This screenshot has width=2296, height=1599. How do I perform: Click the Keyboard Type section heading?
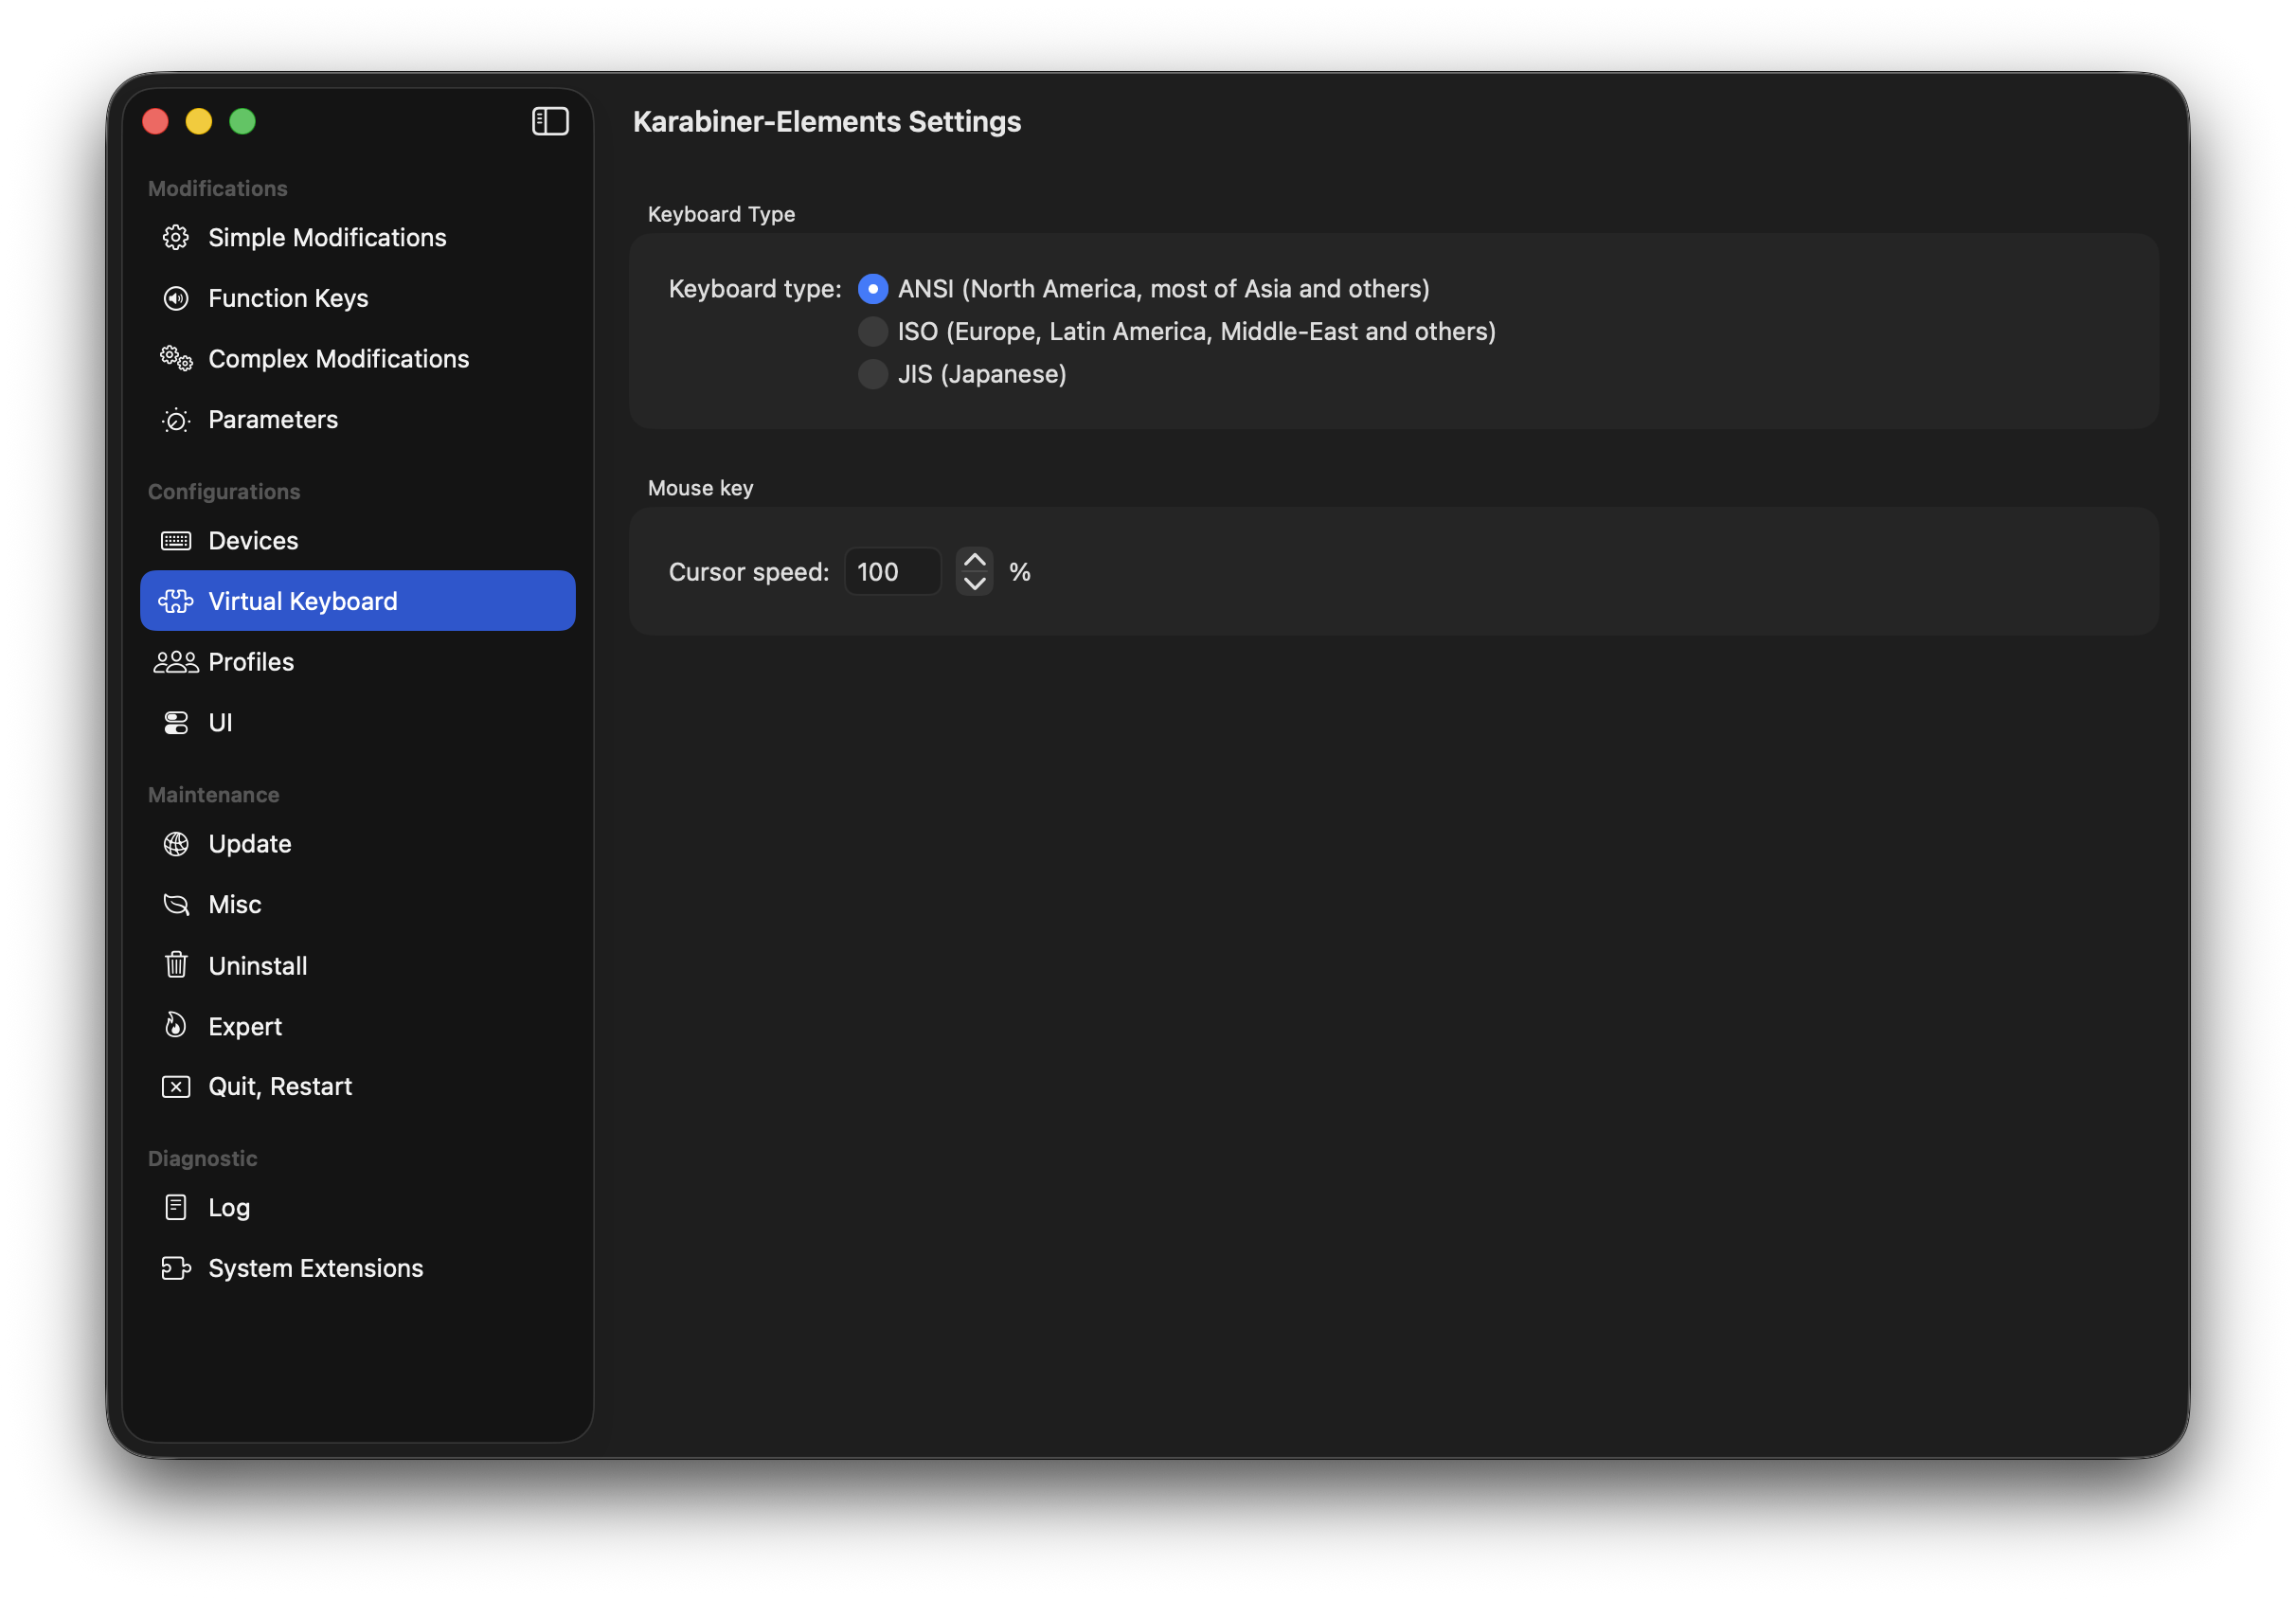(721, 214)
